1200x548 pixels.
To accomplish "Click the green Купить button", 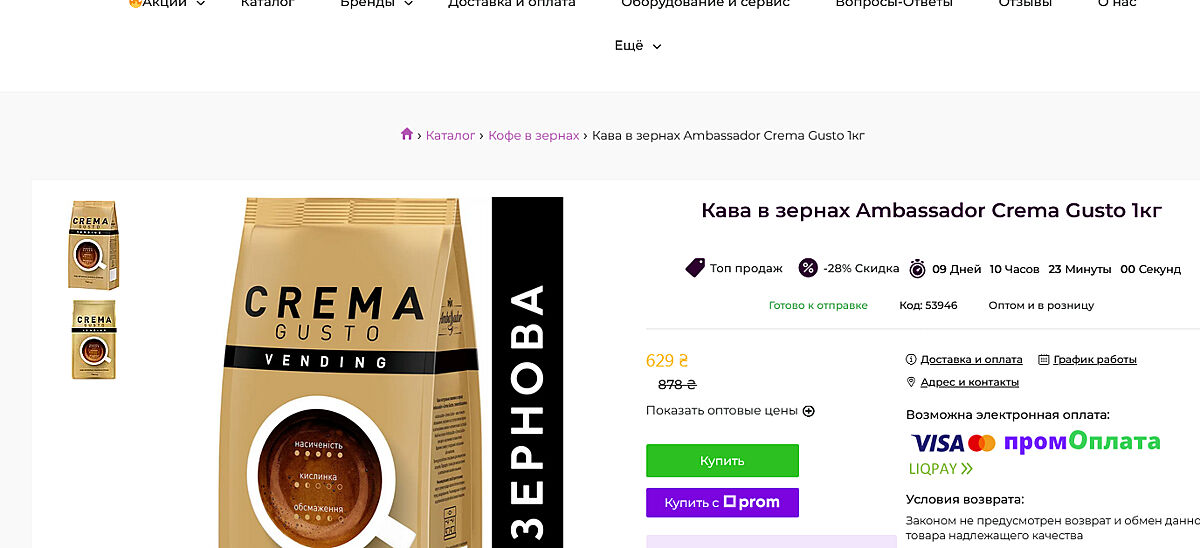I will (722, 461).
